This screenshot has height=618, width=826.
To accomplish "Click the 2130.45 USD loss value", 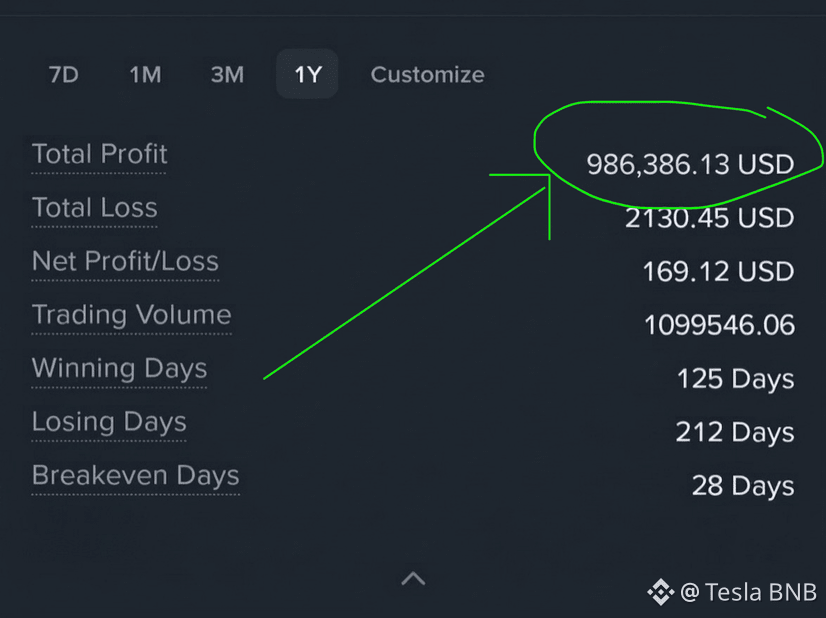I will click(x=709, y=218).
